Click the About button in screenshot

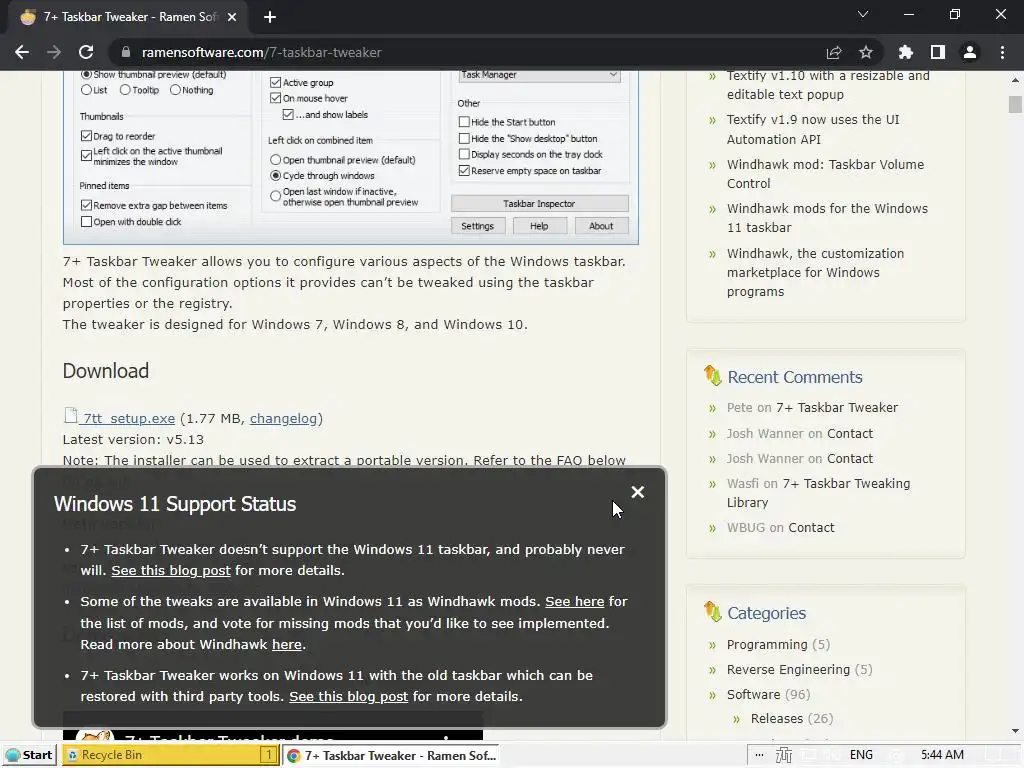point(601,226)
